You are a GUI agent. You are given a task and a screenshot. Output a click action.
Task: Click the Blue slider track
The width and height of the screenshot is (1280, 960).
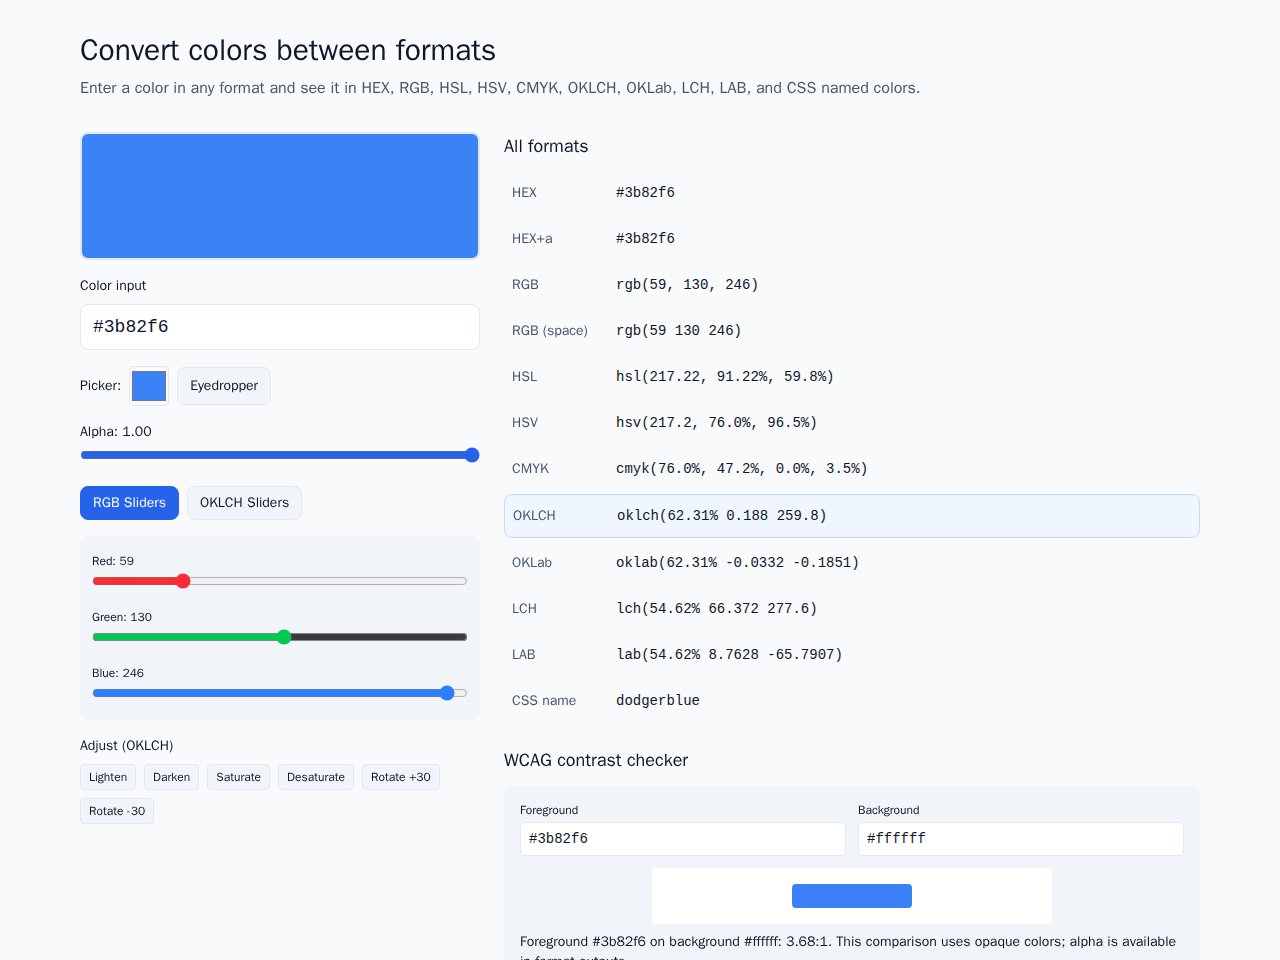pyautogui.click(x=280, y=693)
